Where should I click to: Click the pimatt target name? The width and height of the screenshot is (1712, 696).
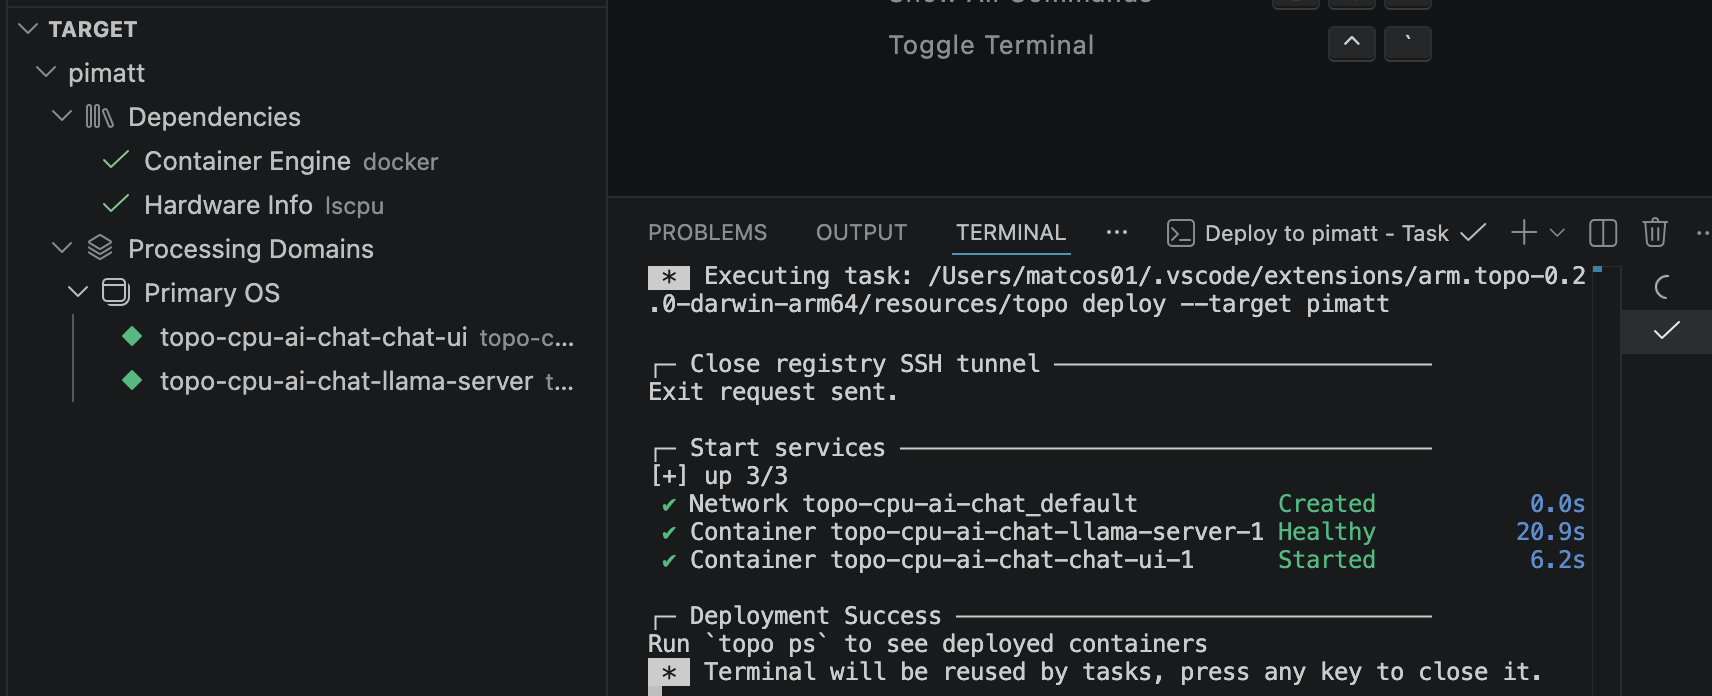pos(106,73)
